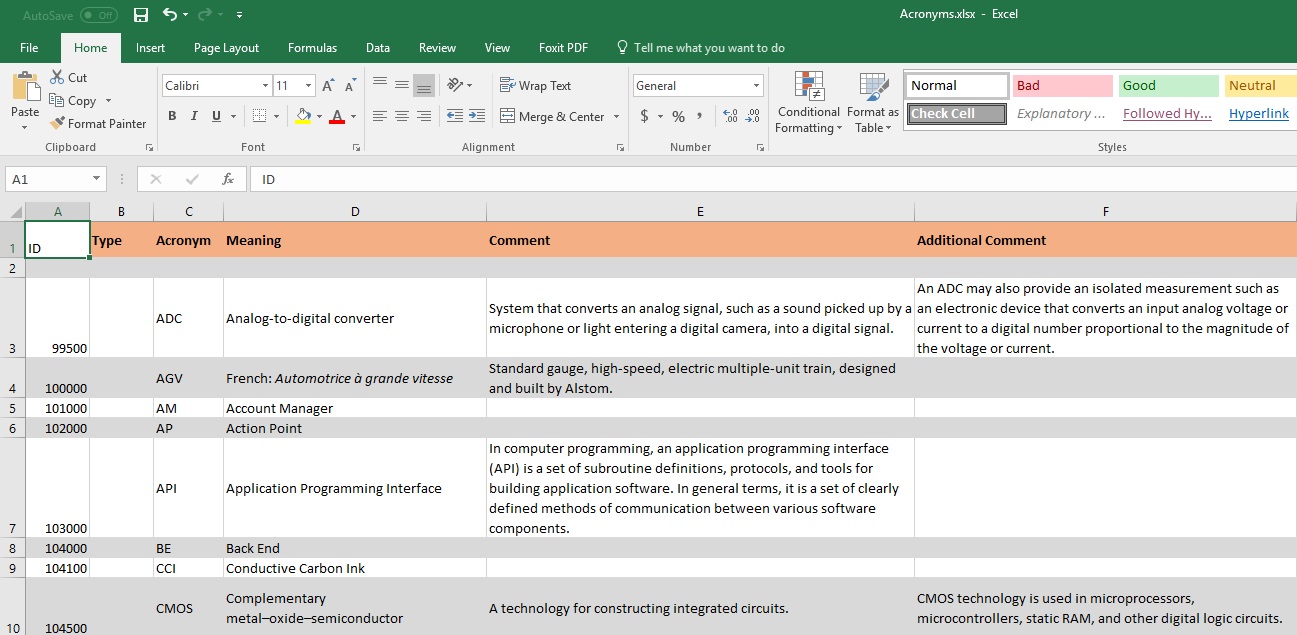Decrease Decimal places
1297x635 pixels.
tap(752, 117)
